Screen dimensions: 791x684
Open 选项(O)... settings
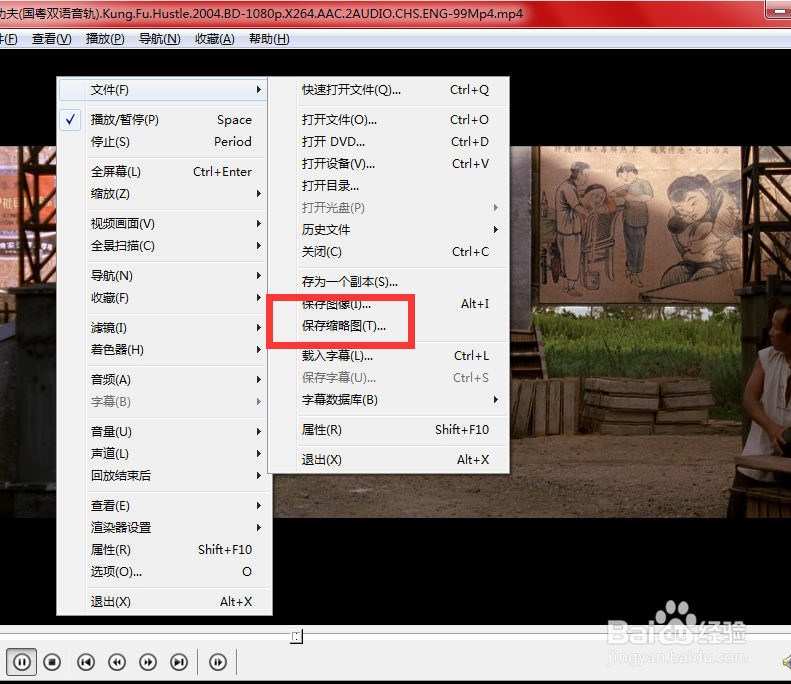[x=163, y=572]
